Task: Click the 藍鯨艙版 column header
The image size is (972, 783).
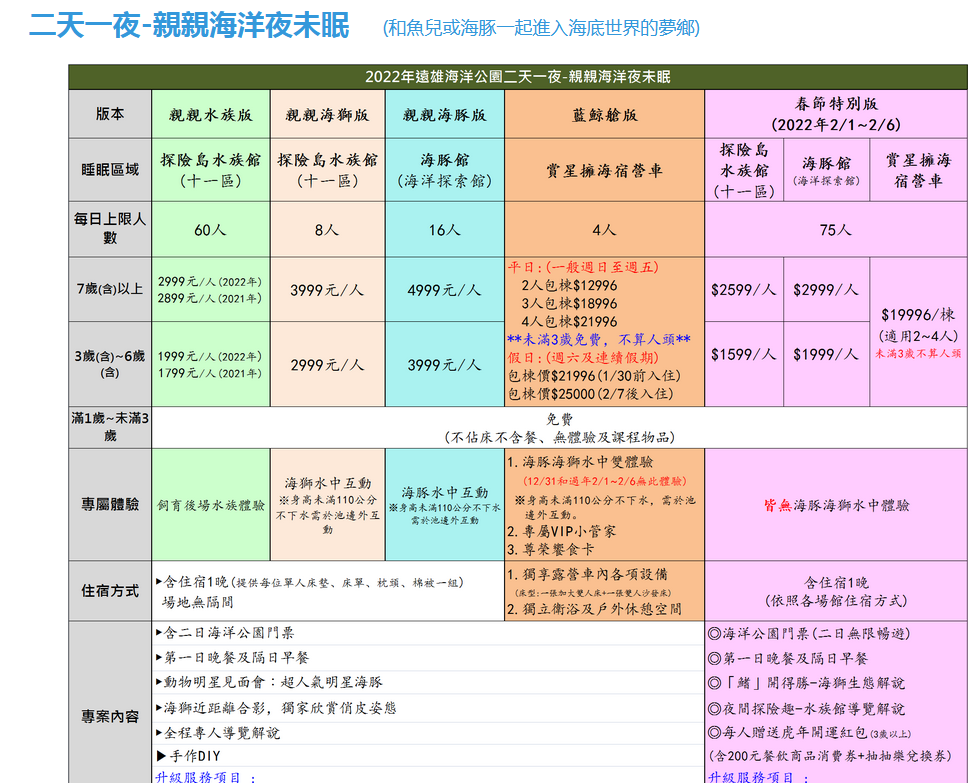Action: coord(604,115)
